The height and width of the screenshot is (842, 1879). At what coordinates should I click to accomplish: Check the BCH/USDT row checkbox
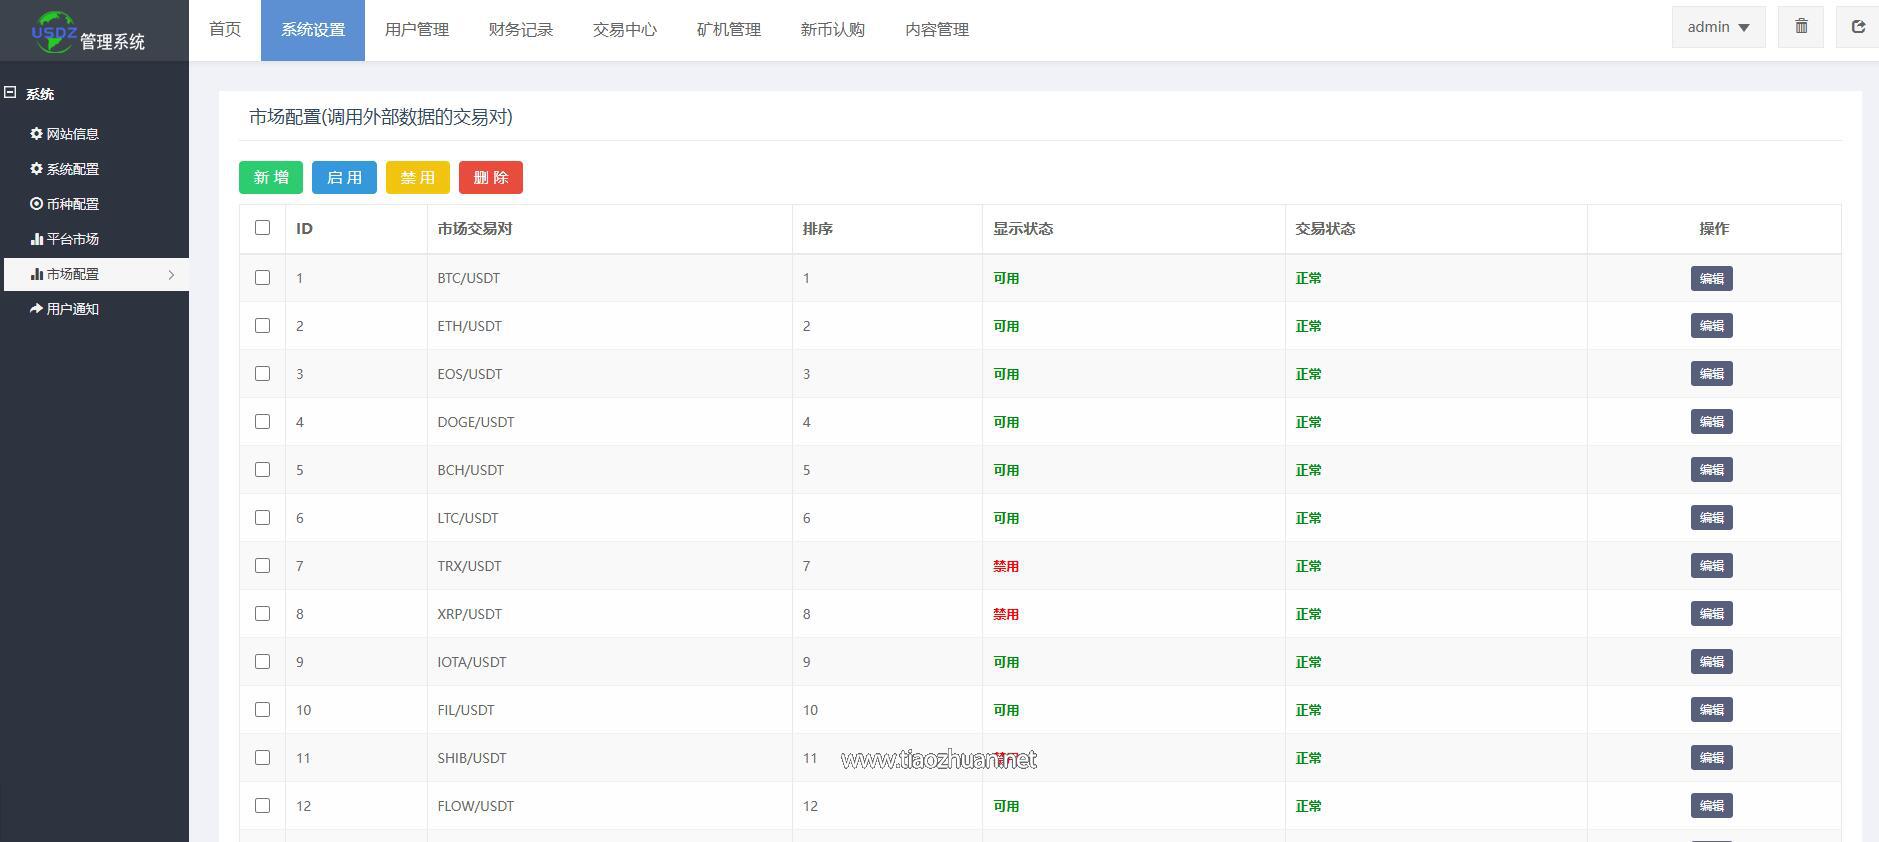point(262,469)
